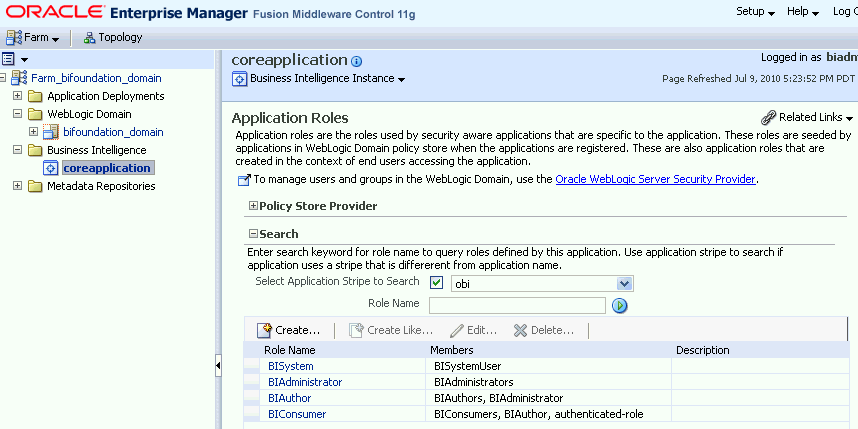
Task: Click the Create role icon
Action: [265, 330]
